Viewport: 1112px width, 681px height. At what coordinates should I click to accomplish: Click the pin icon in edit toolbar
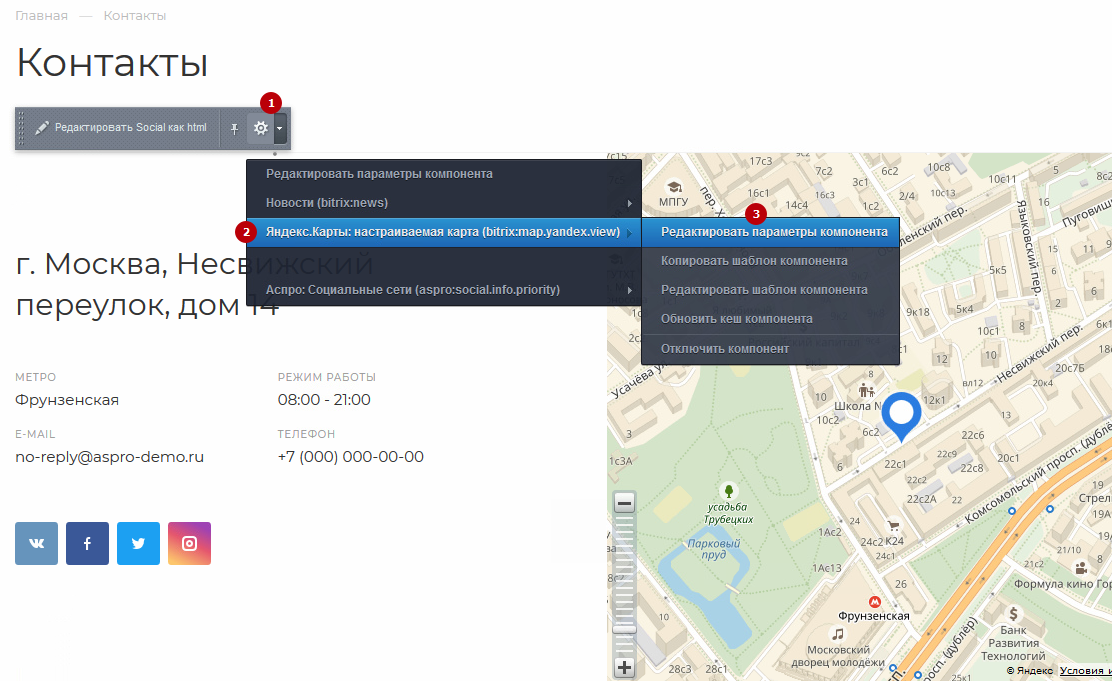coord(234,128)
